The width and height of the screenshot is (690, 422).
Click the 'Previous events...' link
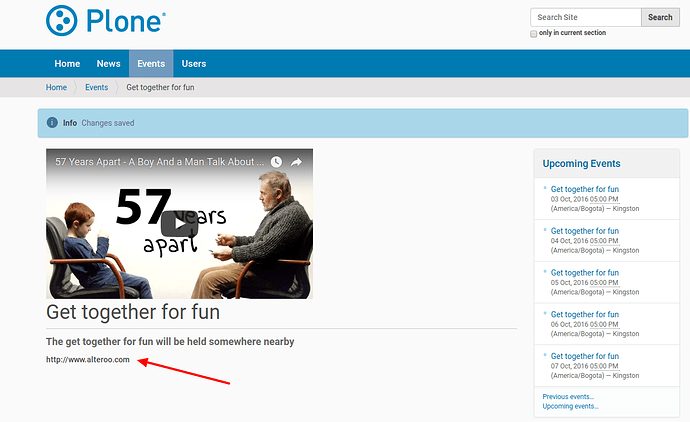(x=568, y=396)
